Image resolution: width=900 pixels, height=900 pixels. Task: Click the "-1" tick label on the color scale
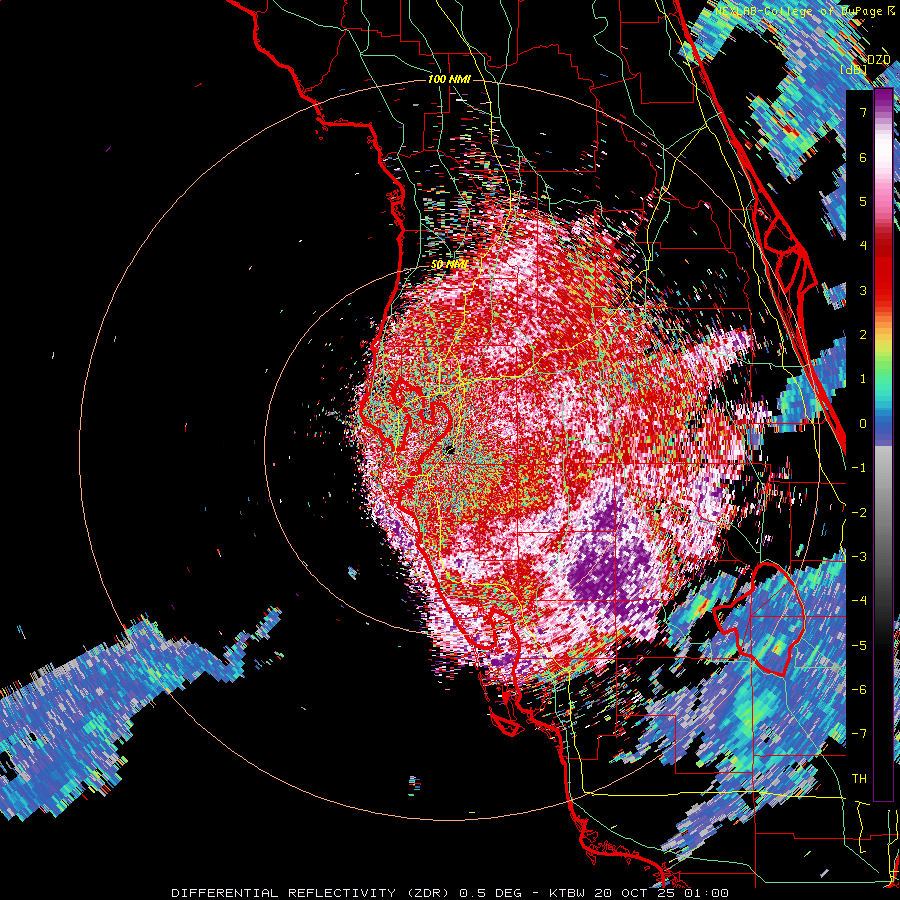(859, 468)
